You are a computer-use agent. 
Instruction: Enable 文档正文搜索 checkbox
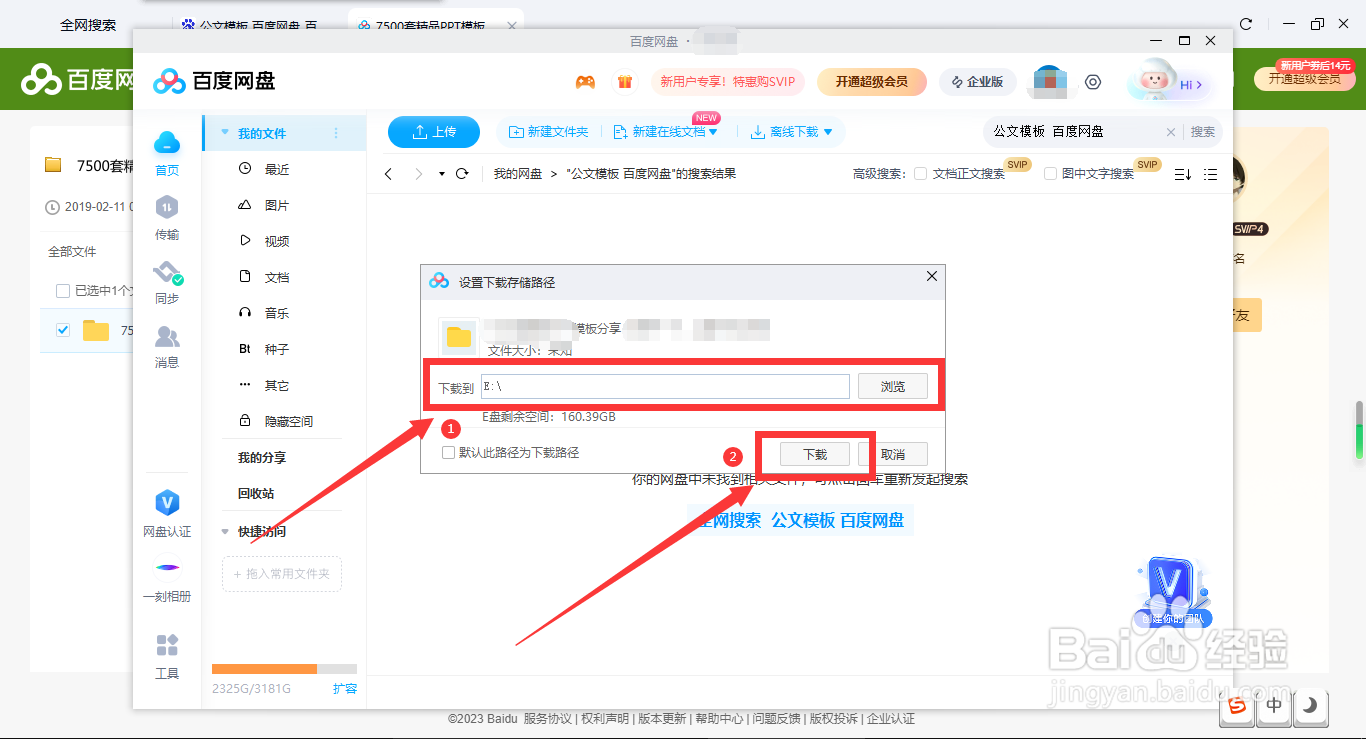pos(921,173)
